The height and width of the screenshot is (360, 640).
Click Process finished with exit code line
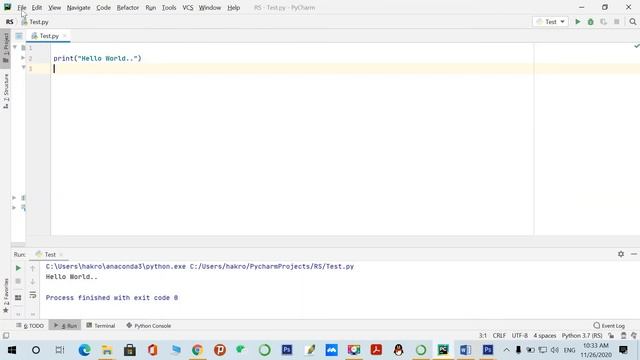click(112, 298)
